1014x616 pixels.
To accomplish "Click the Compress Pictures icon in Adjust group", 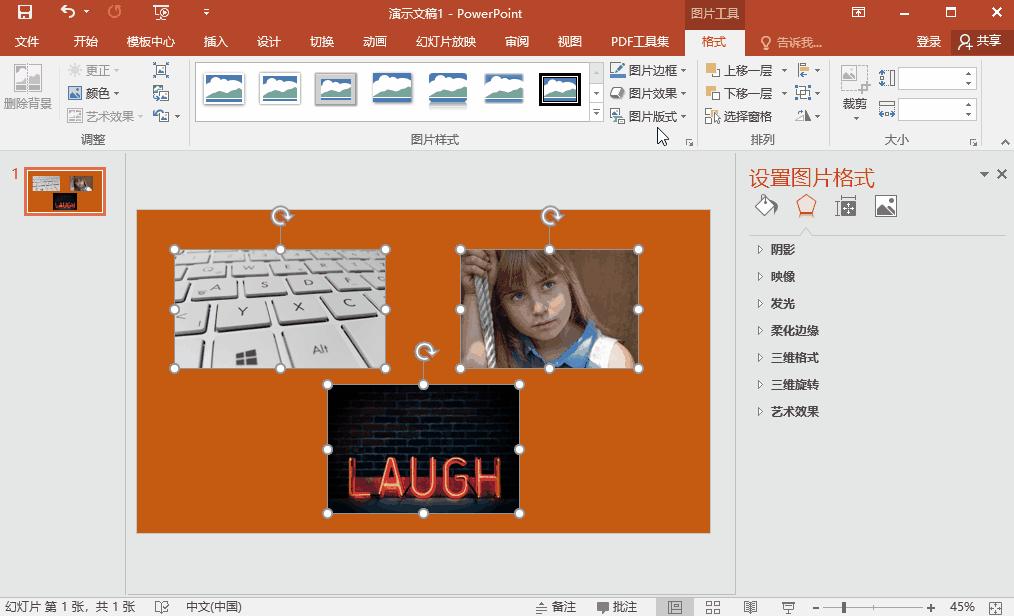I will tap(161, 70).
